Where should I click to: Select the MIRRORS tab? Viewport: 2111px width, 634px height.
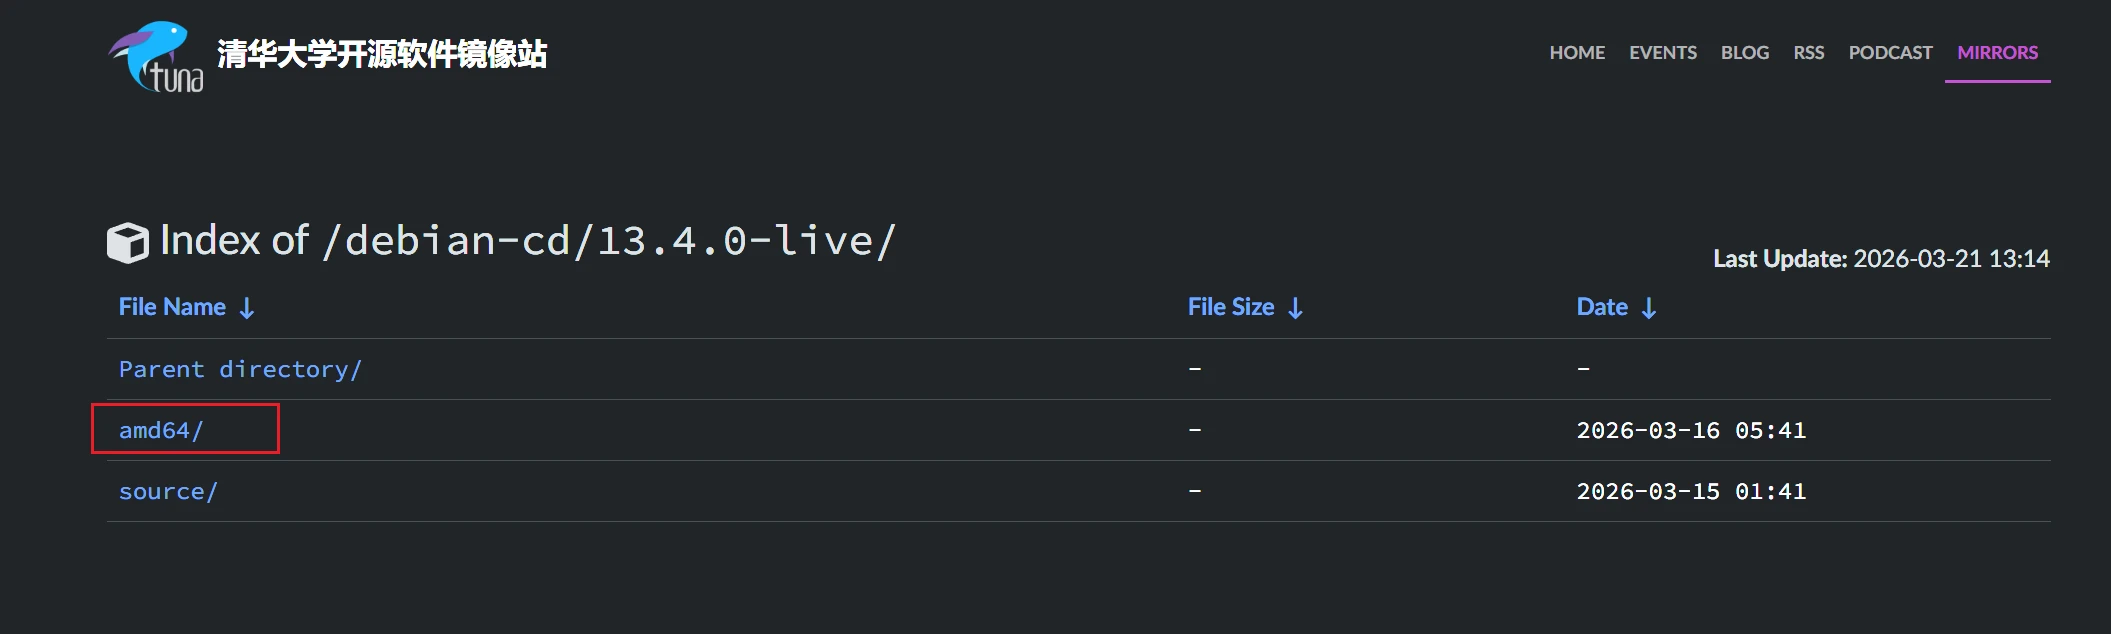click(1997, 53)
